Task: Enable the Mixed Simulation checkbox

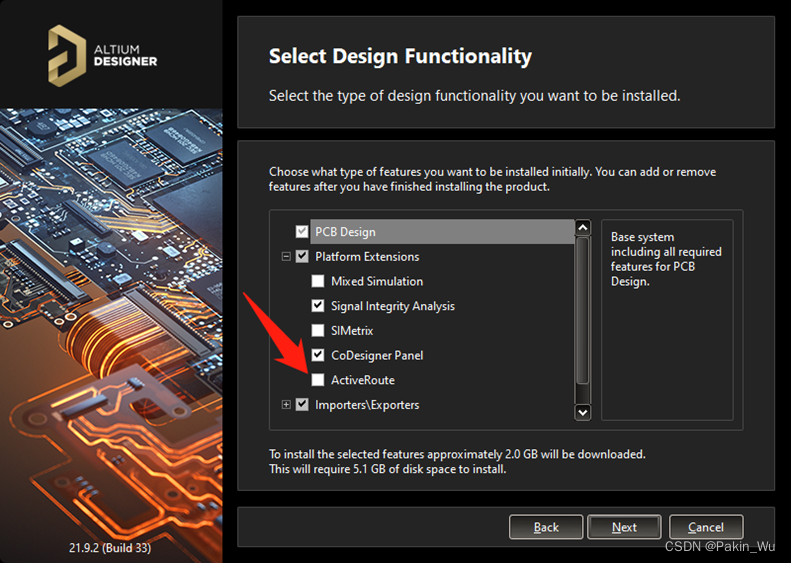Action: [318, 282]
